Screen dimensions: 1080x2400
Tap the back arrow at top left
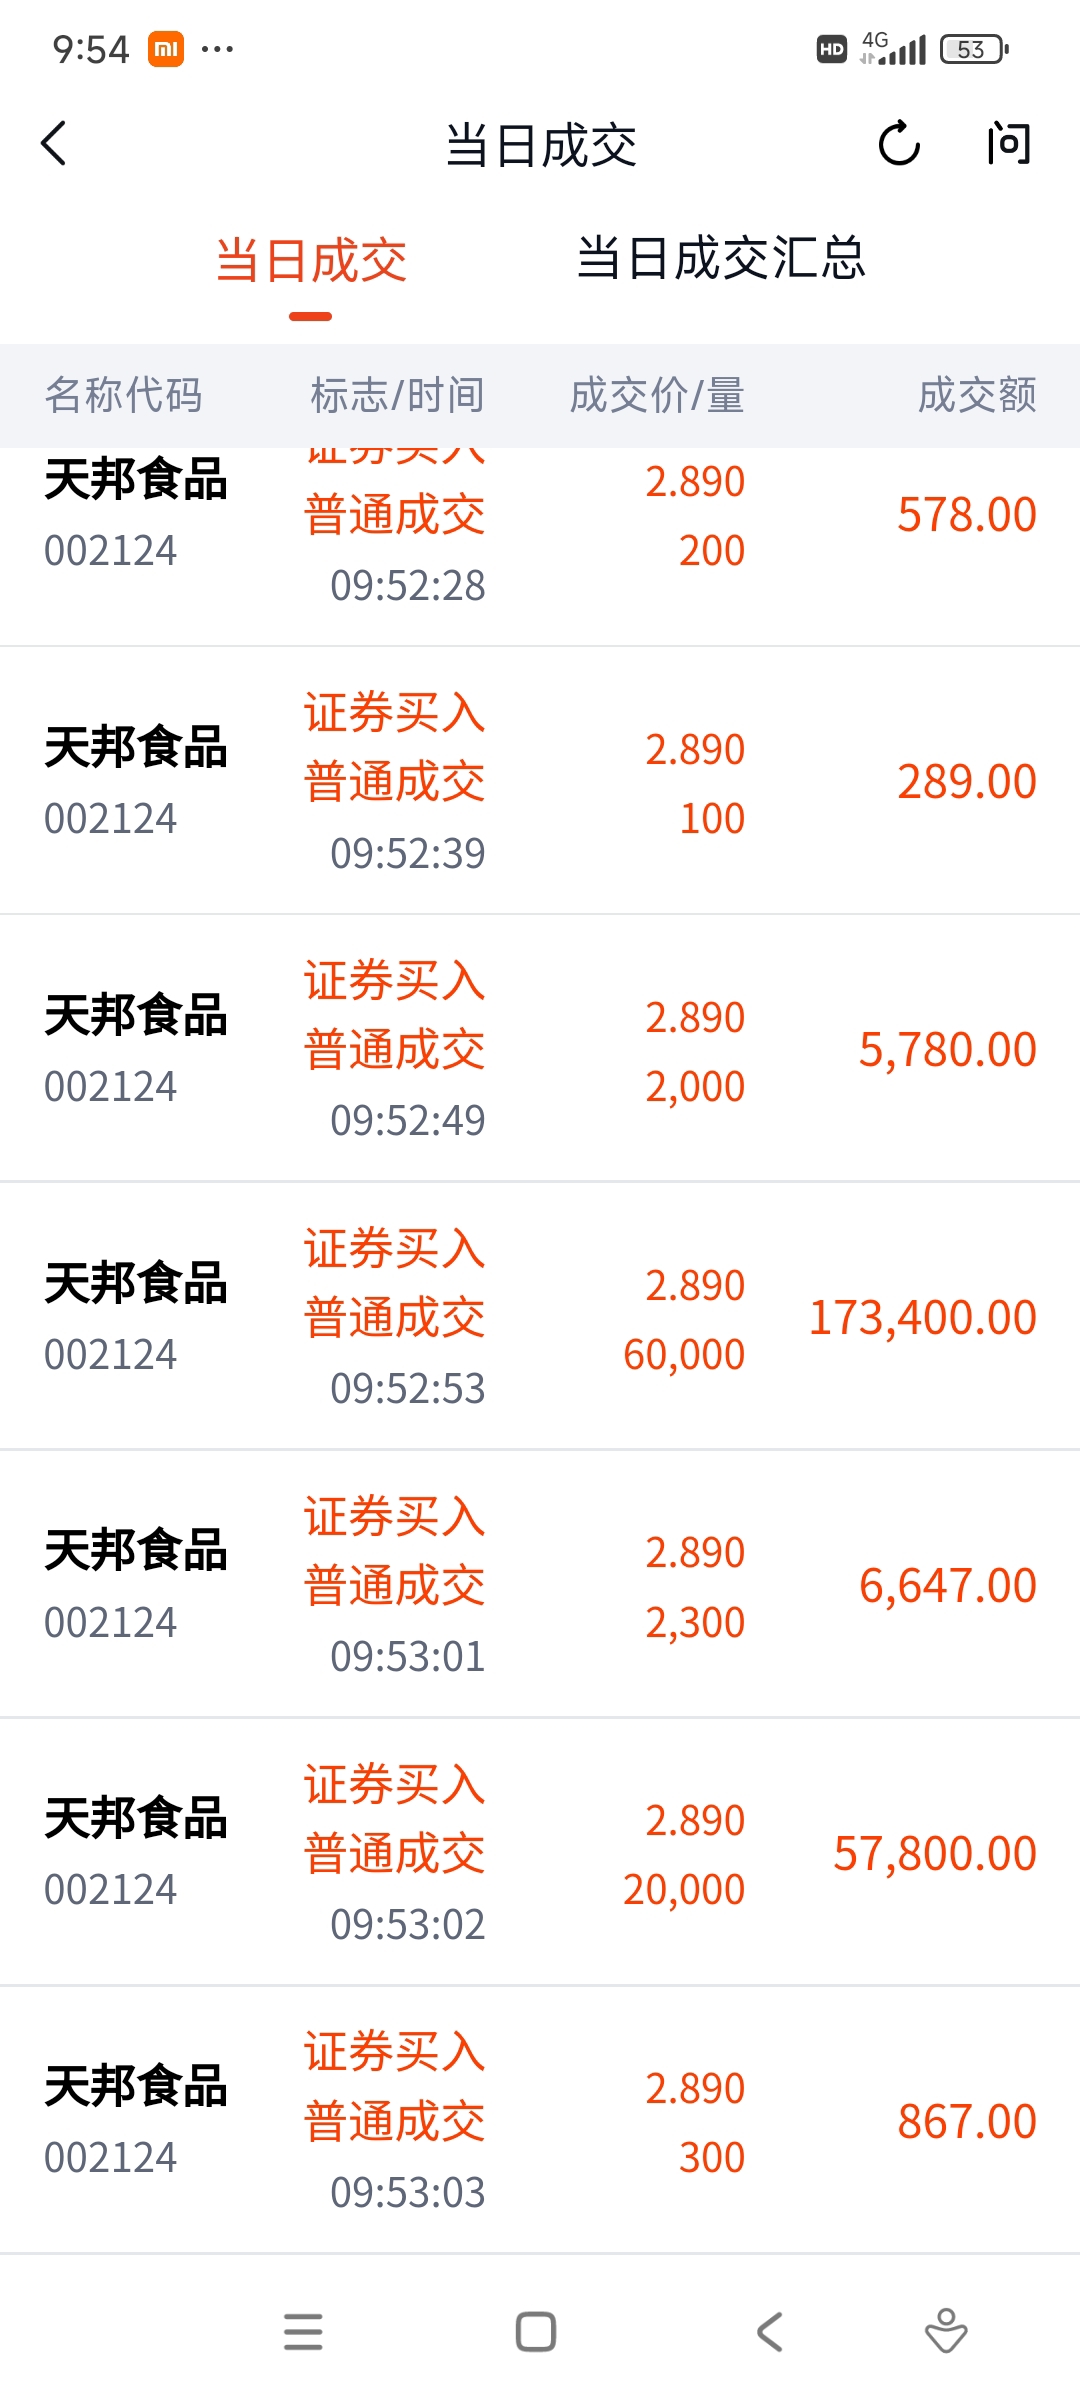(54, 143)
